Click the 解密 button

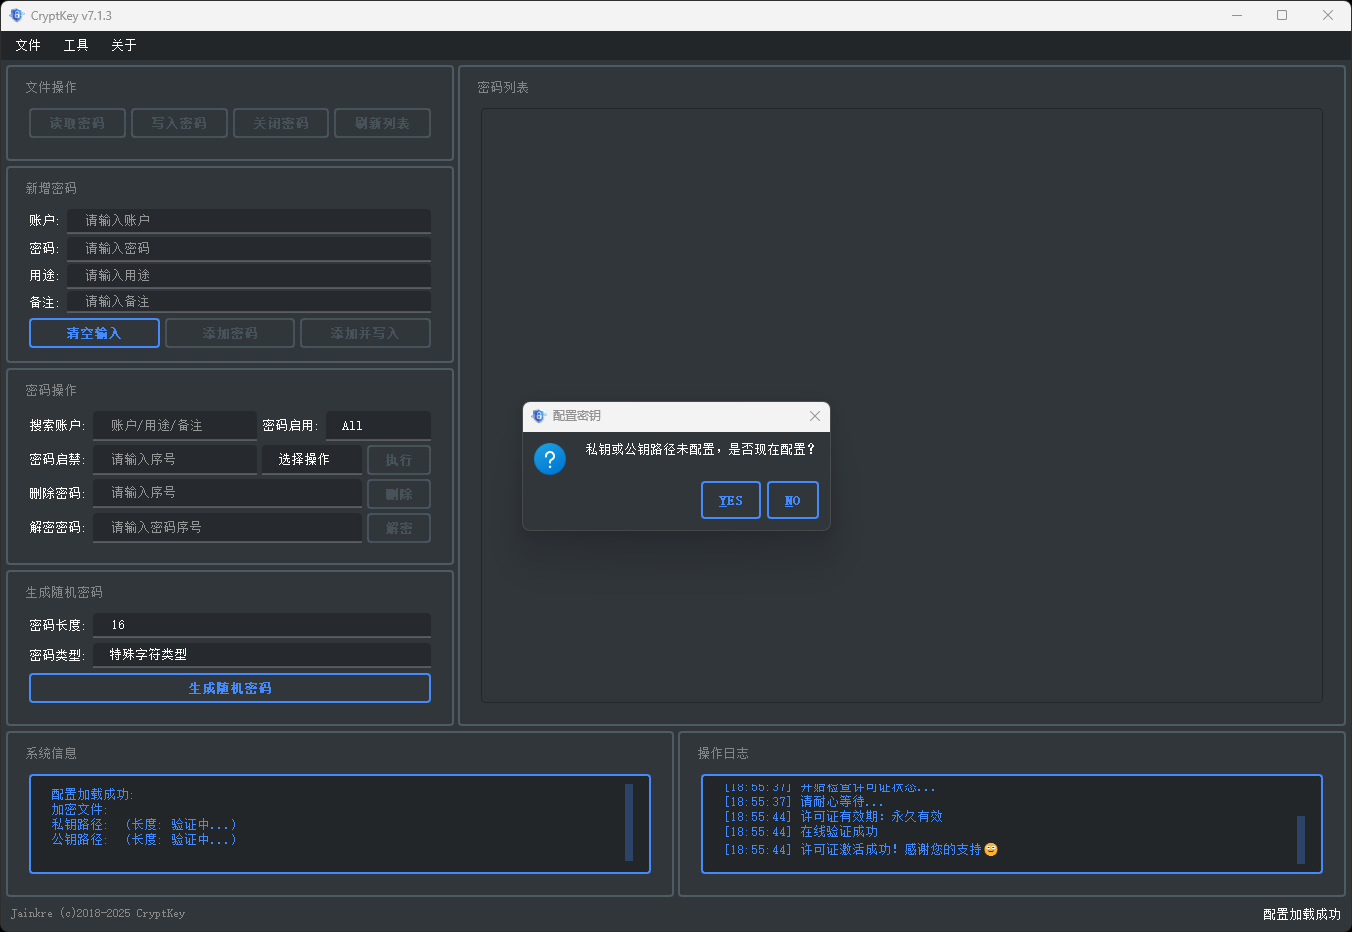399,528
